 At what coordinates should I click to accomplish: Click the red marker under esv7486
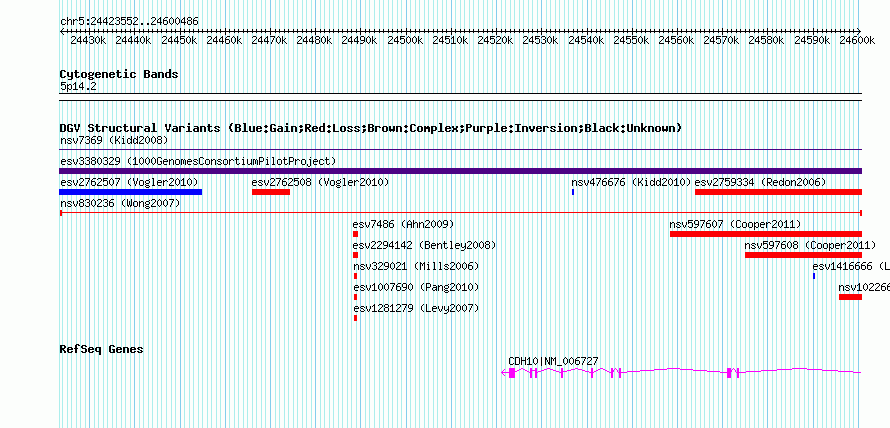point(355,234)
